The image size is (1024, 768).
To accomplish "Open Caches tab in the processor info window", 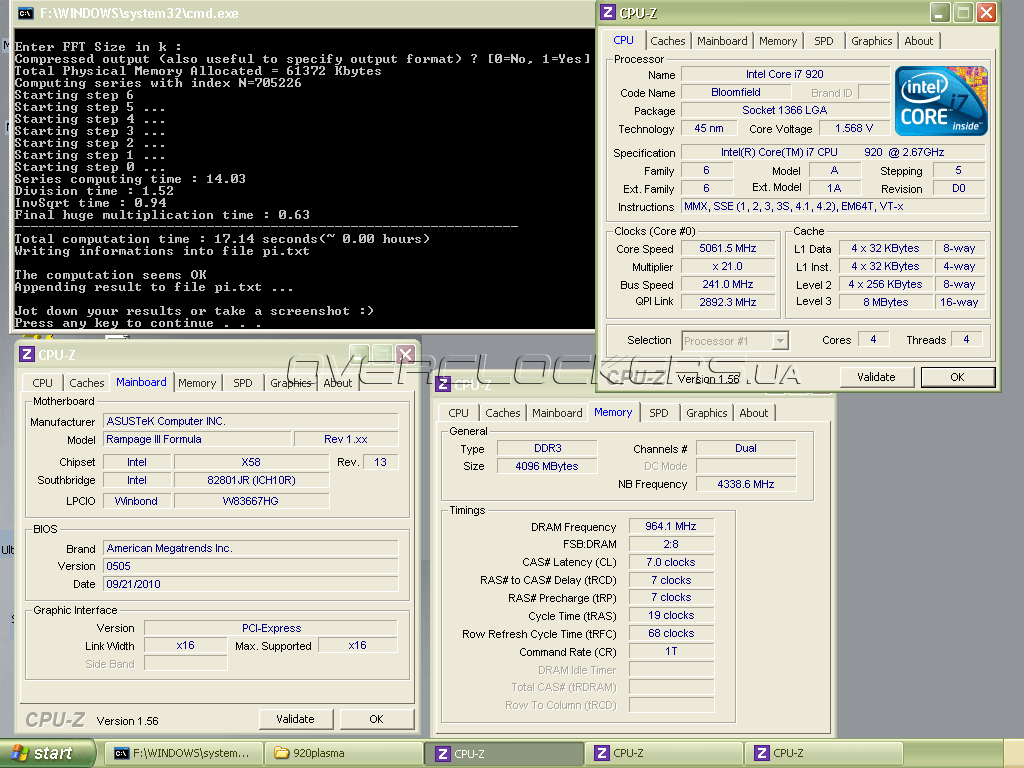I will click(x=668, y=41).
